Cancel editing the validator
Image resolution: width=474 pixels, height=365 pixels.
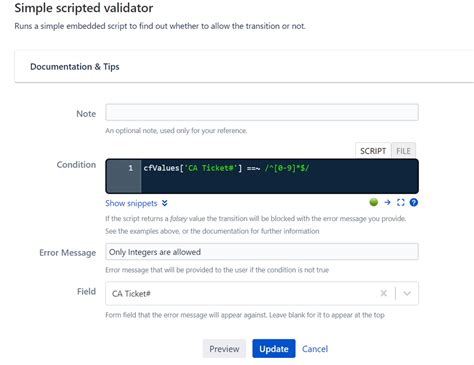click(x=315, y=349)
